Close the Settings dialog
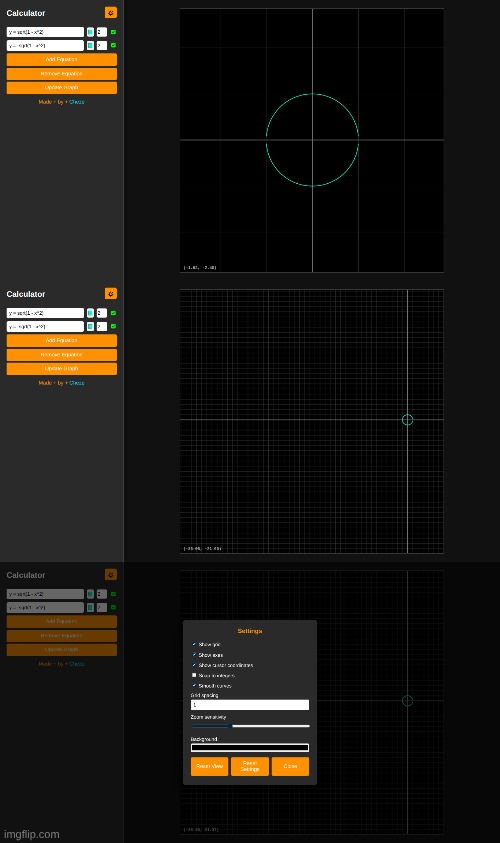 coord(290,766)
